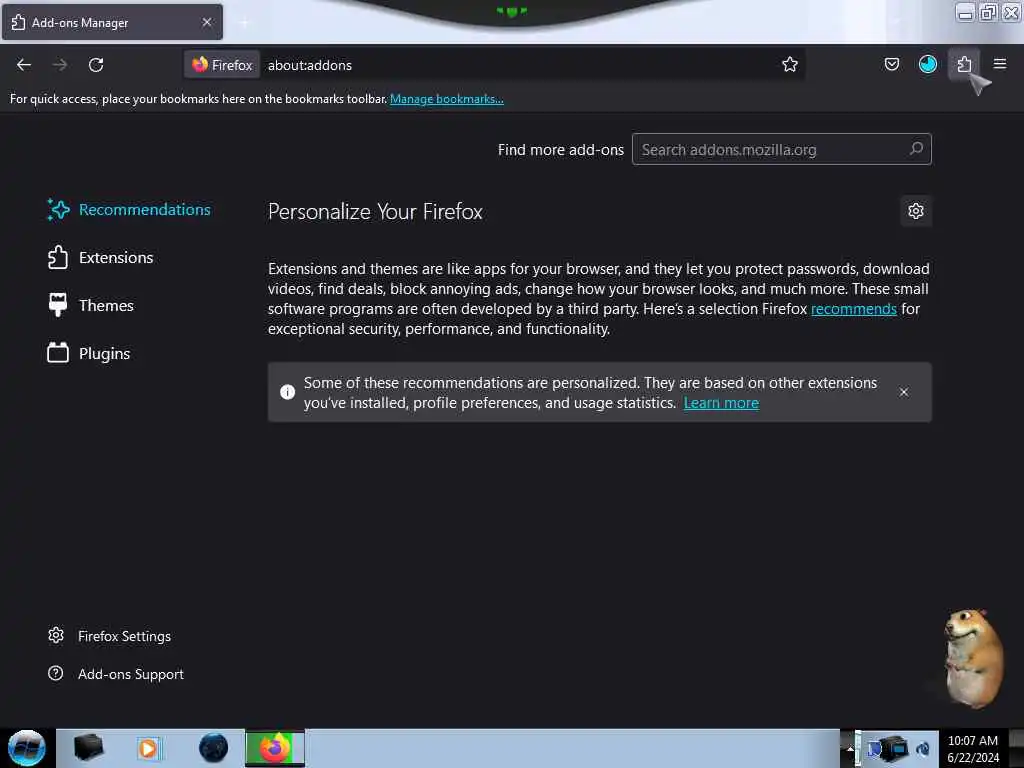Open the taskbar clock showing 10:07 AM

tap(972, 749)
